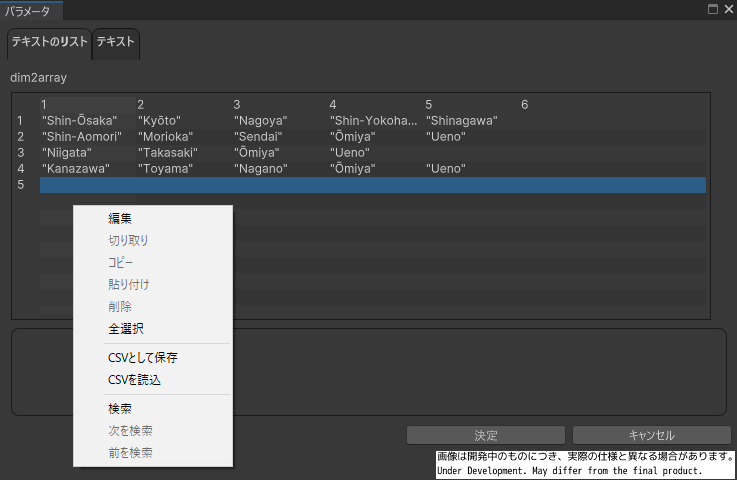Image resolution: width=737 pixels, height=480 pixels.
Task: Select cell "Morioka"
Action: (184, 137)
